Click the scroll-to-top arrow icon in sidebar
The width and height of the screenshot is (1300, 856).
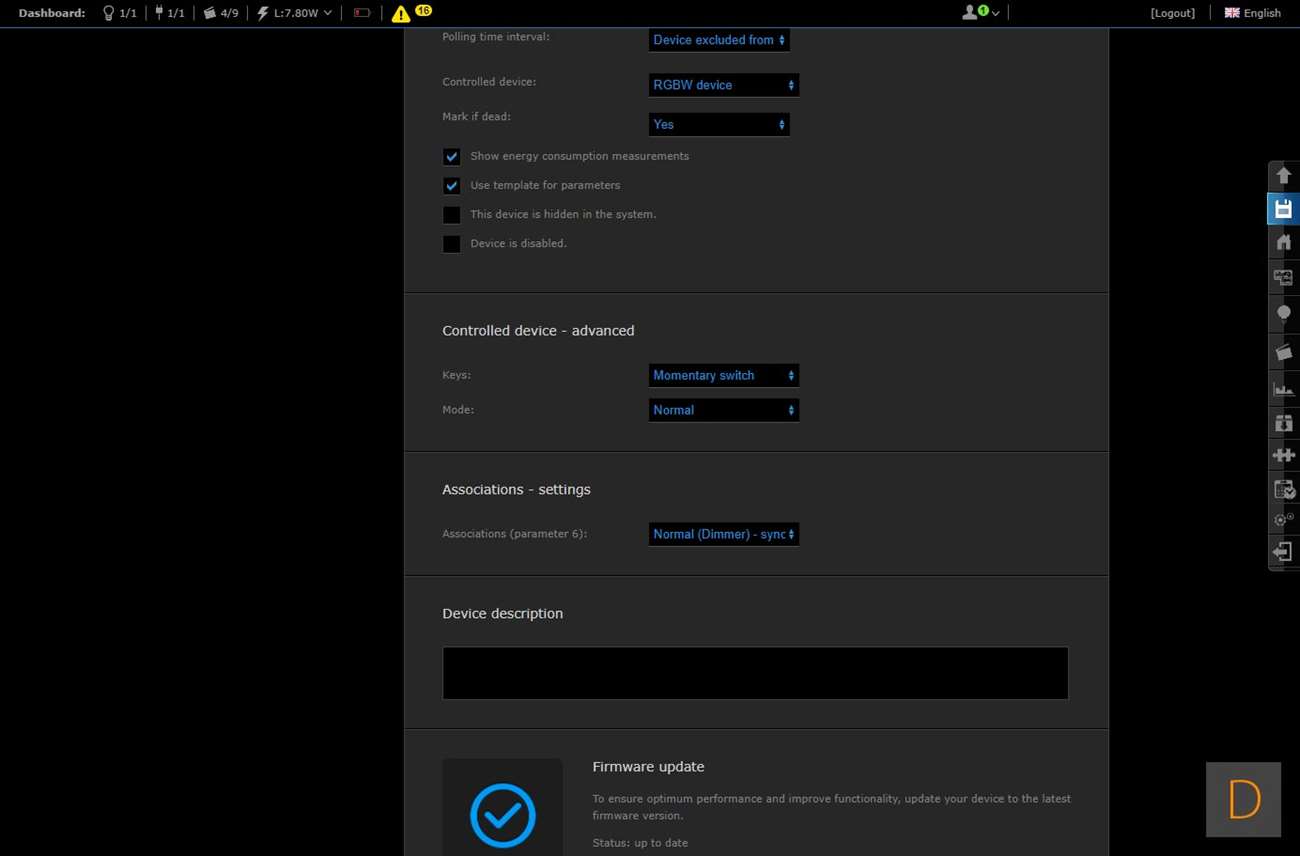coord(1283,176)
